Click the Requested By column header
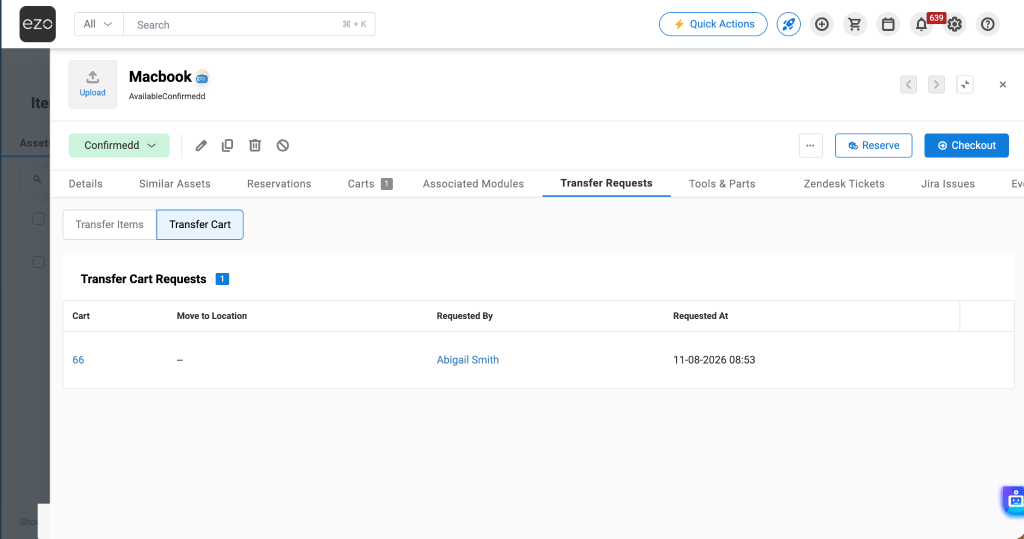This screenshot has height=539, width=1024. pyautogui.click(x=464, y=316)
